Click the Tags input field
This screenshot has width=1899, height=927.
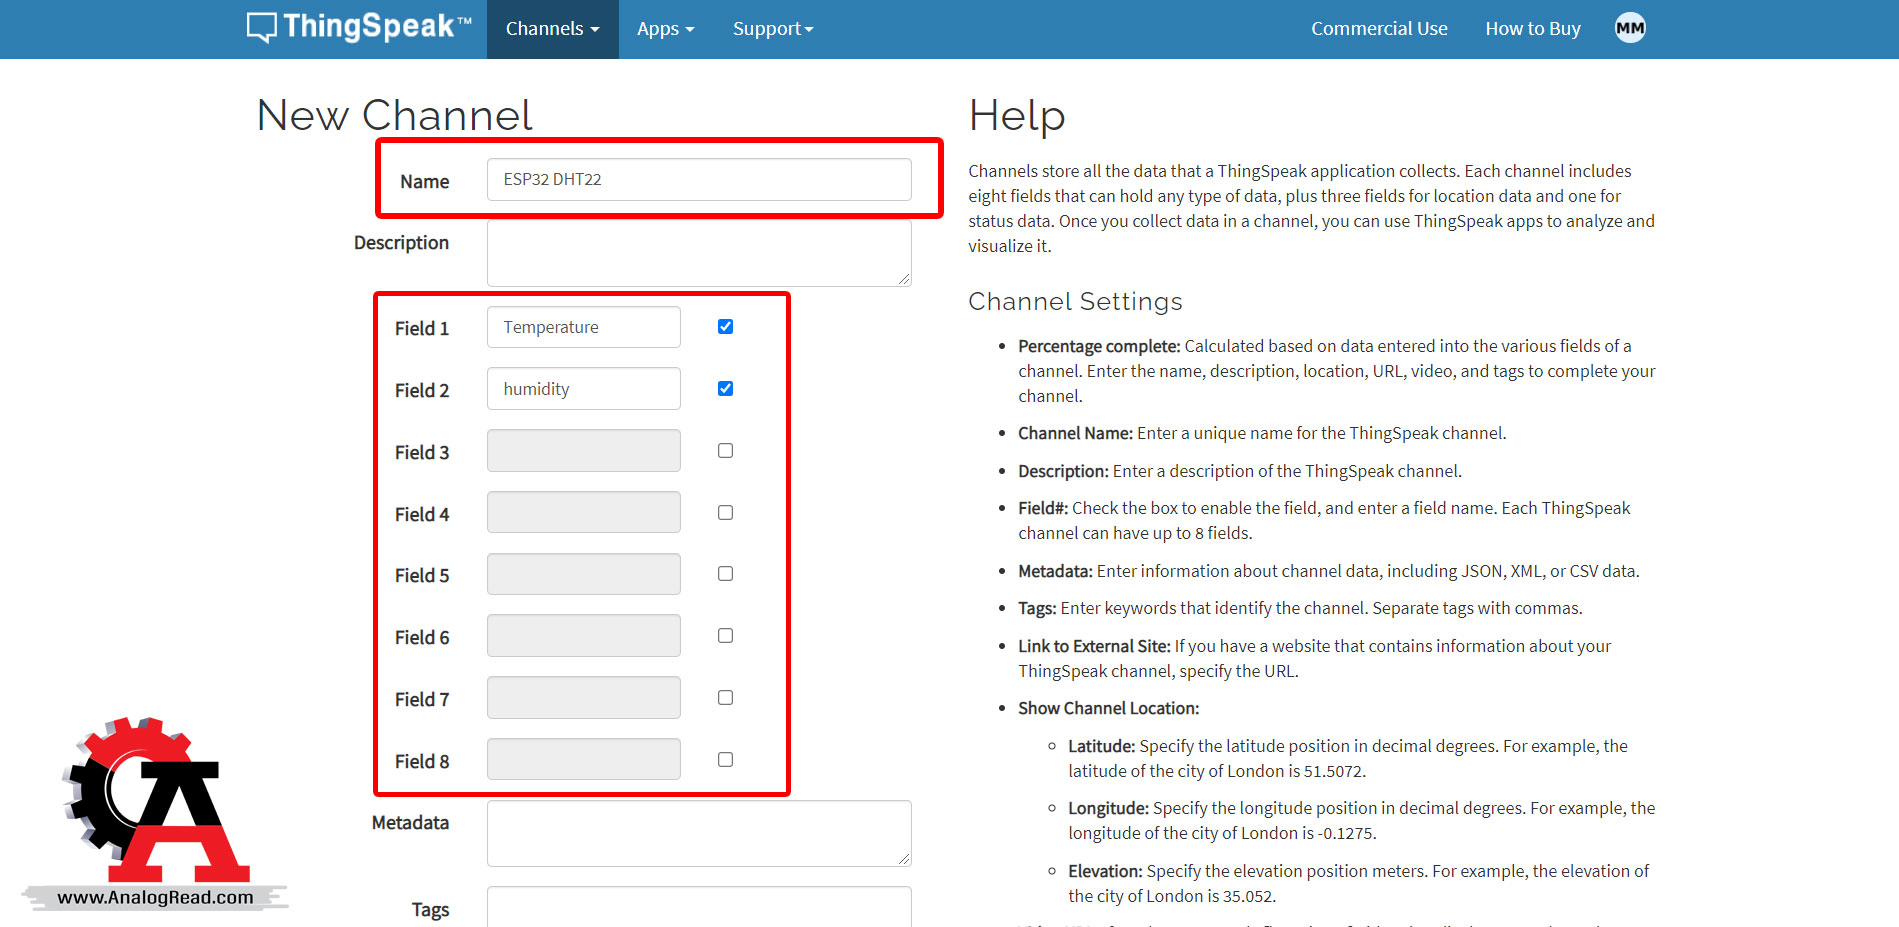699,907
